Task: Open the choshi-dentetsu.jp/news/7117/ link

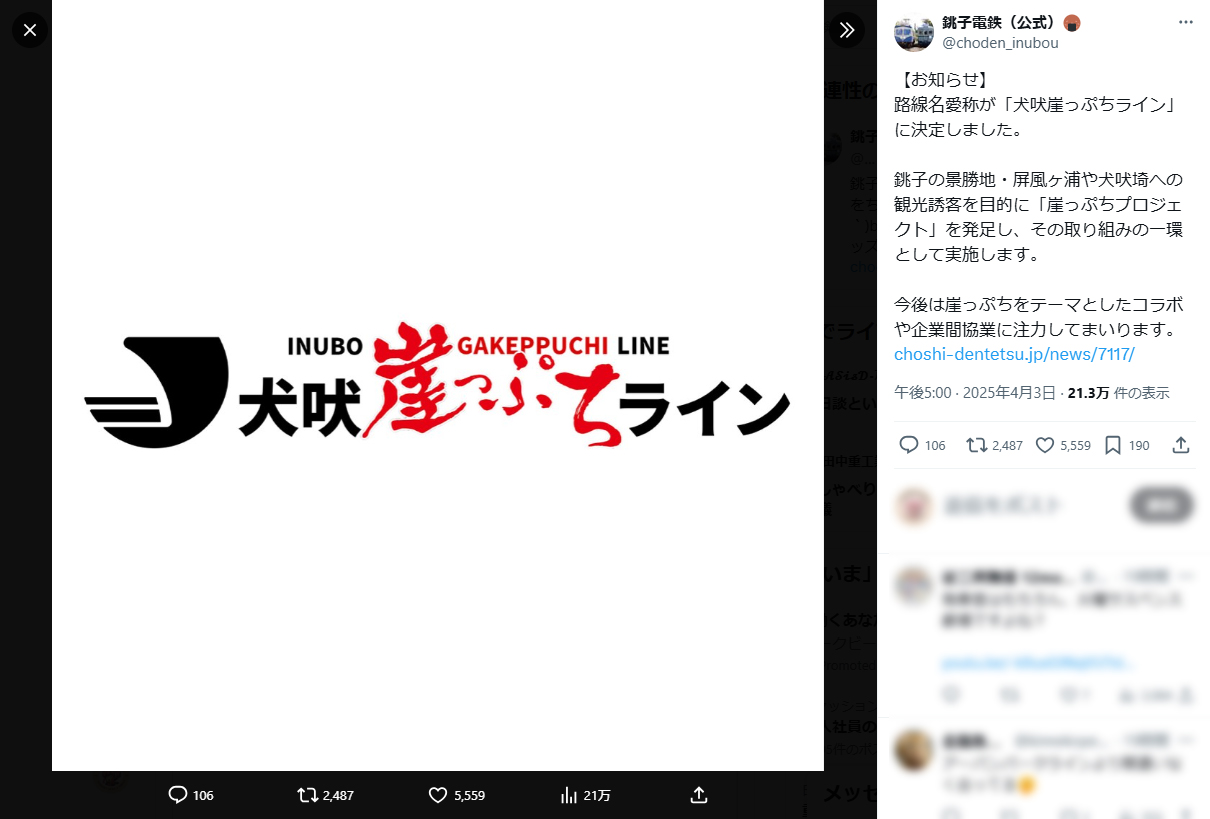Action: pyautogui.click(x=1014, y=354)
